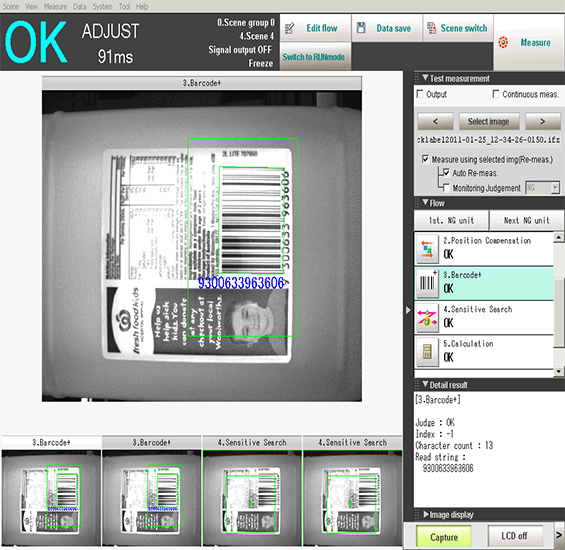
Task: Collapse the Test measurement section
Action: pyautogui.click(x=426, y=78)
